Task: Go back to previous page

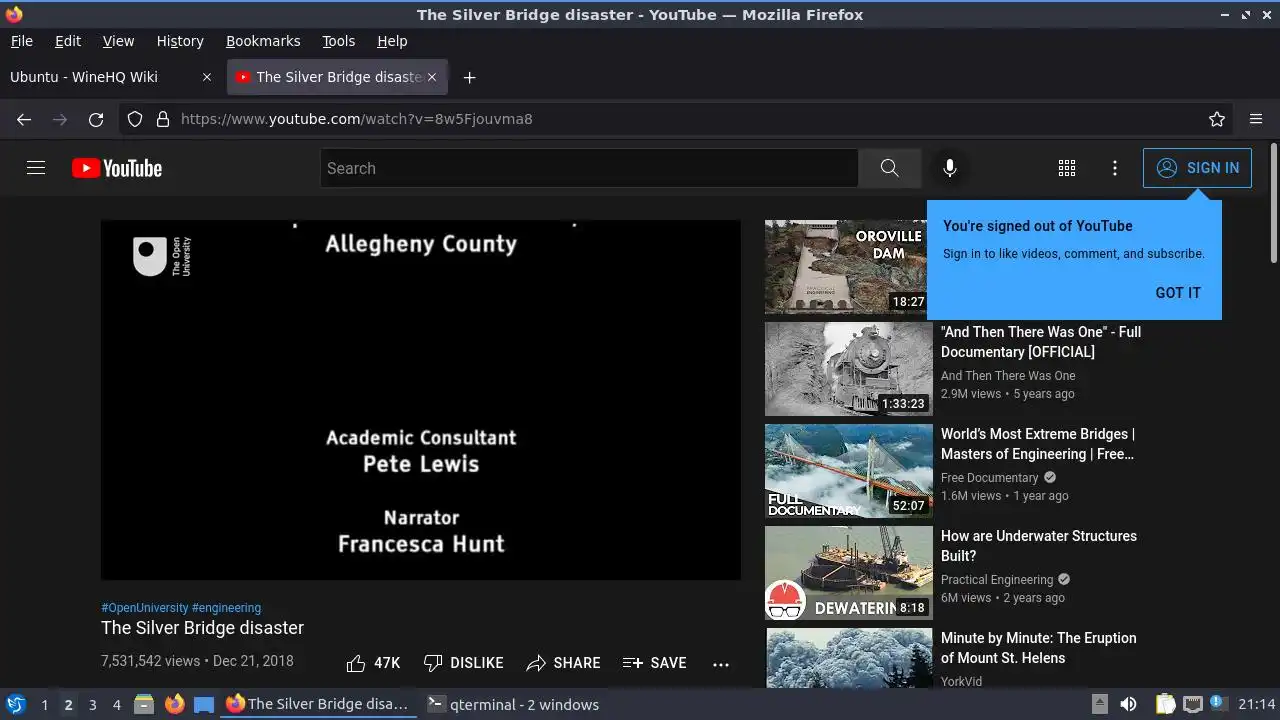Action: [24, 119]
